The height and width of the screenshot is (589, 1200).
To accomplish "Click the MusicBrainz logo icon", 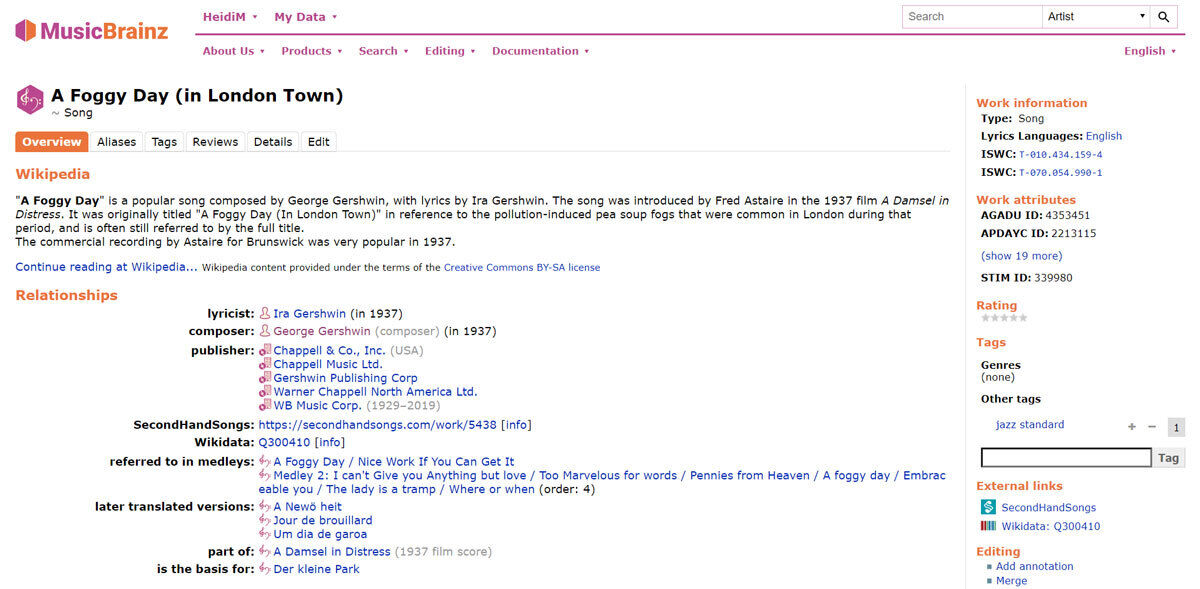I will tap(26, 30).
